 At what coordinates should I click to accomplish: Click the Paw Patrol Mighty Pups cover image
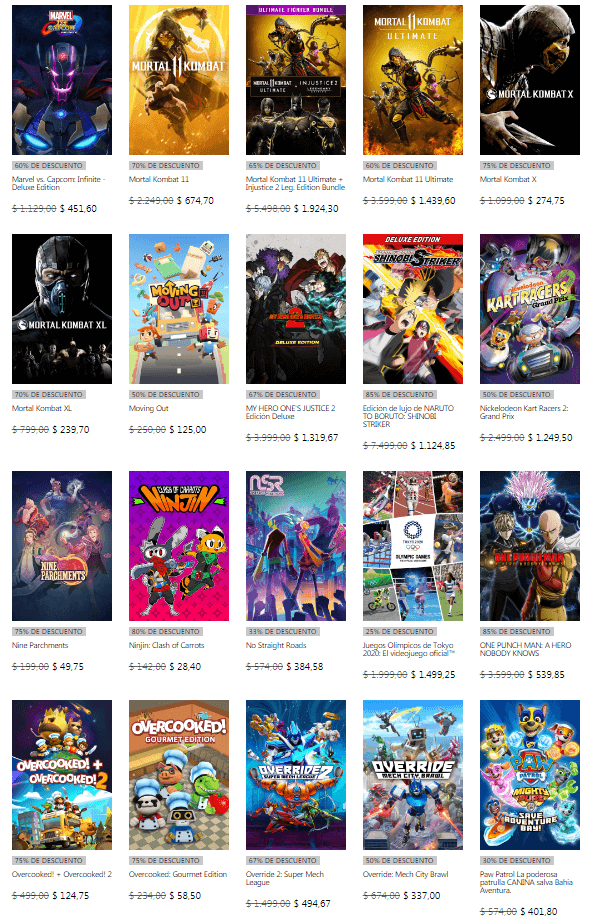530,774
